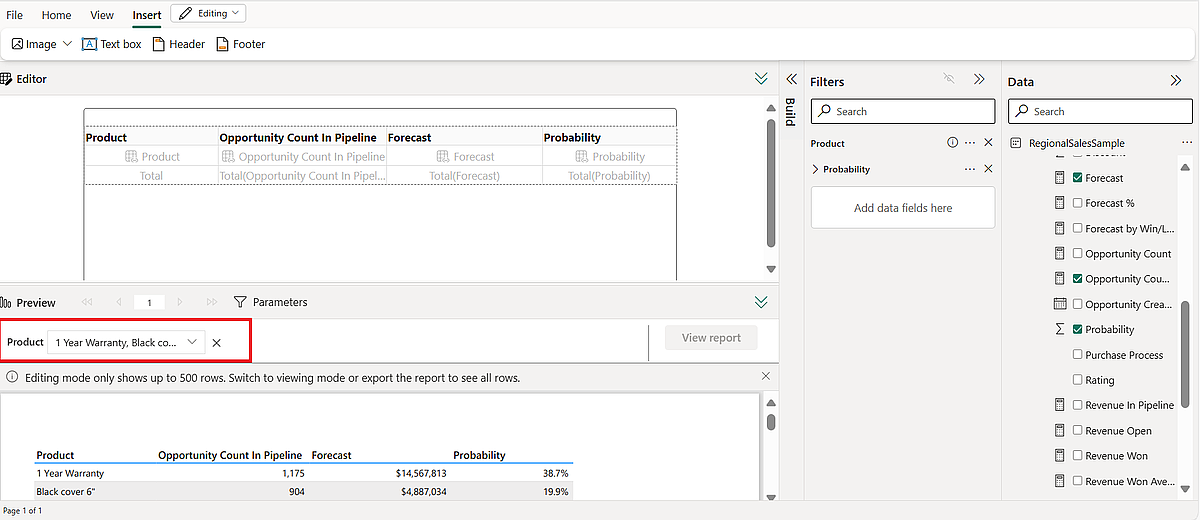Switch to the View tab
The image size is (1200, 520).
(102, 15)
